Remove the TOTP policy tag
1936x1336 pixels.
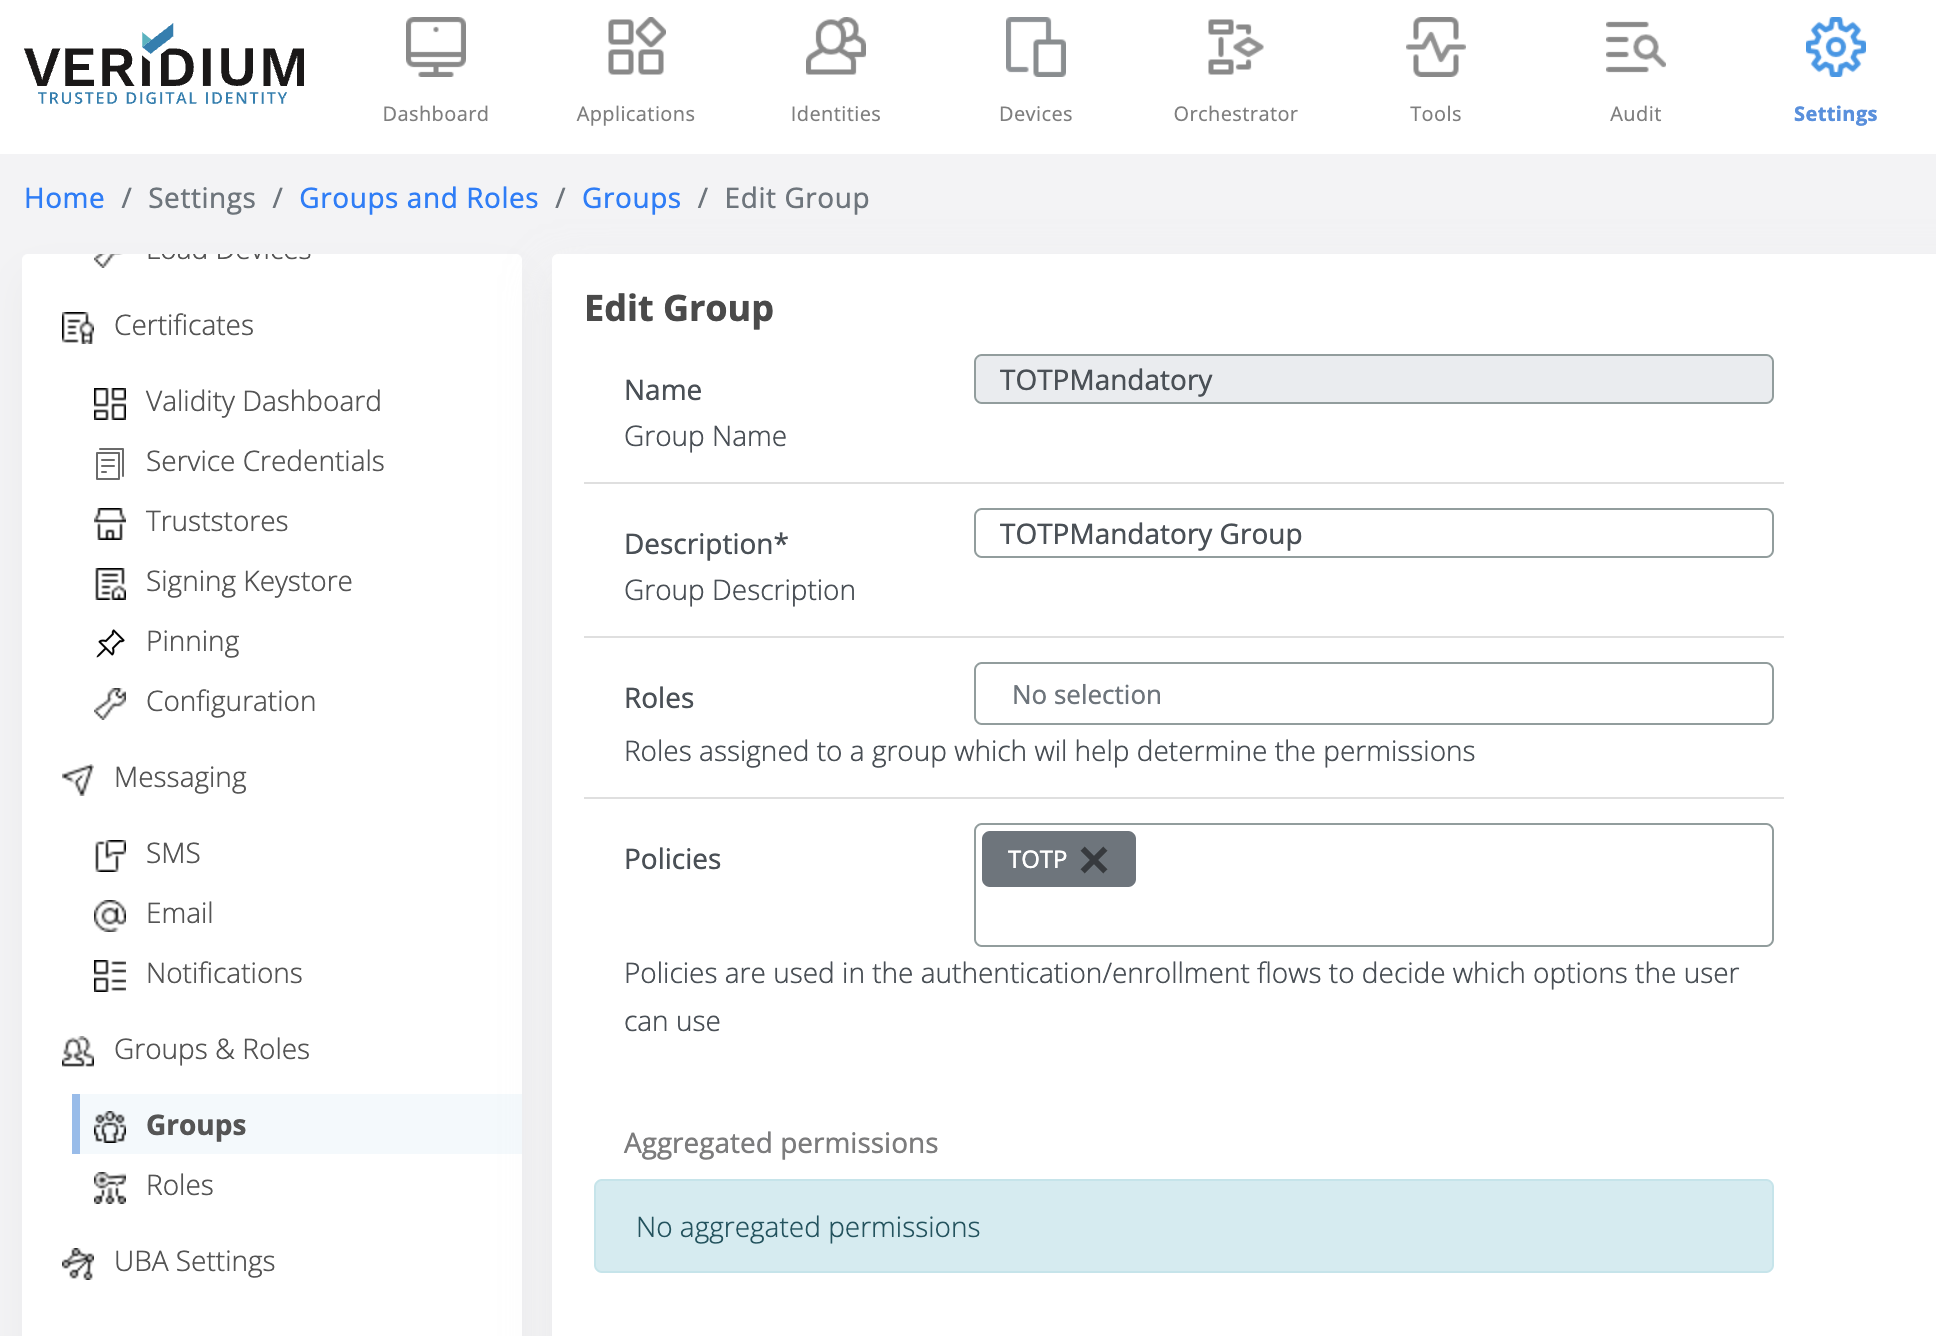point(1094,860)
